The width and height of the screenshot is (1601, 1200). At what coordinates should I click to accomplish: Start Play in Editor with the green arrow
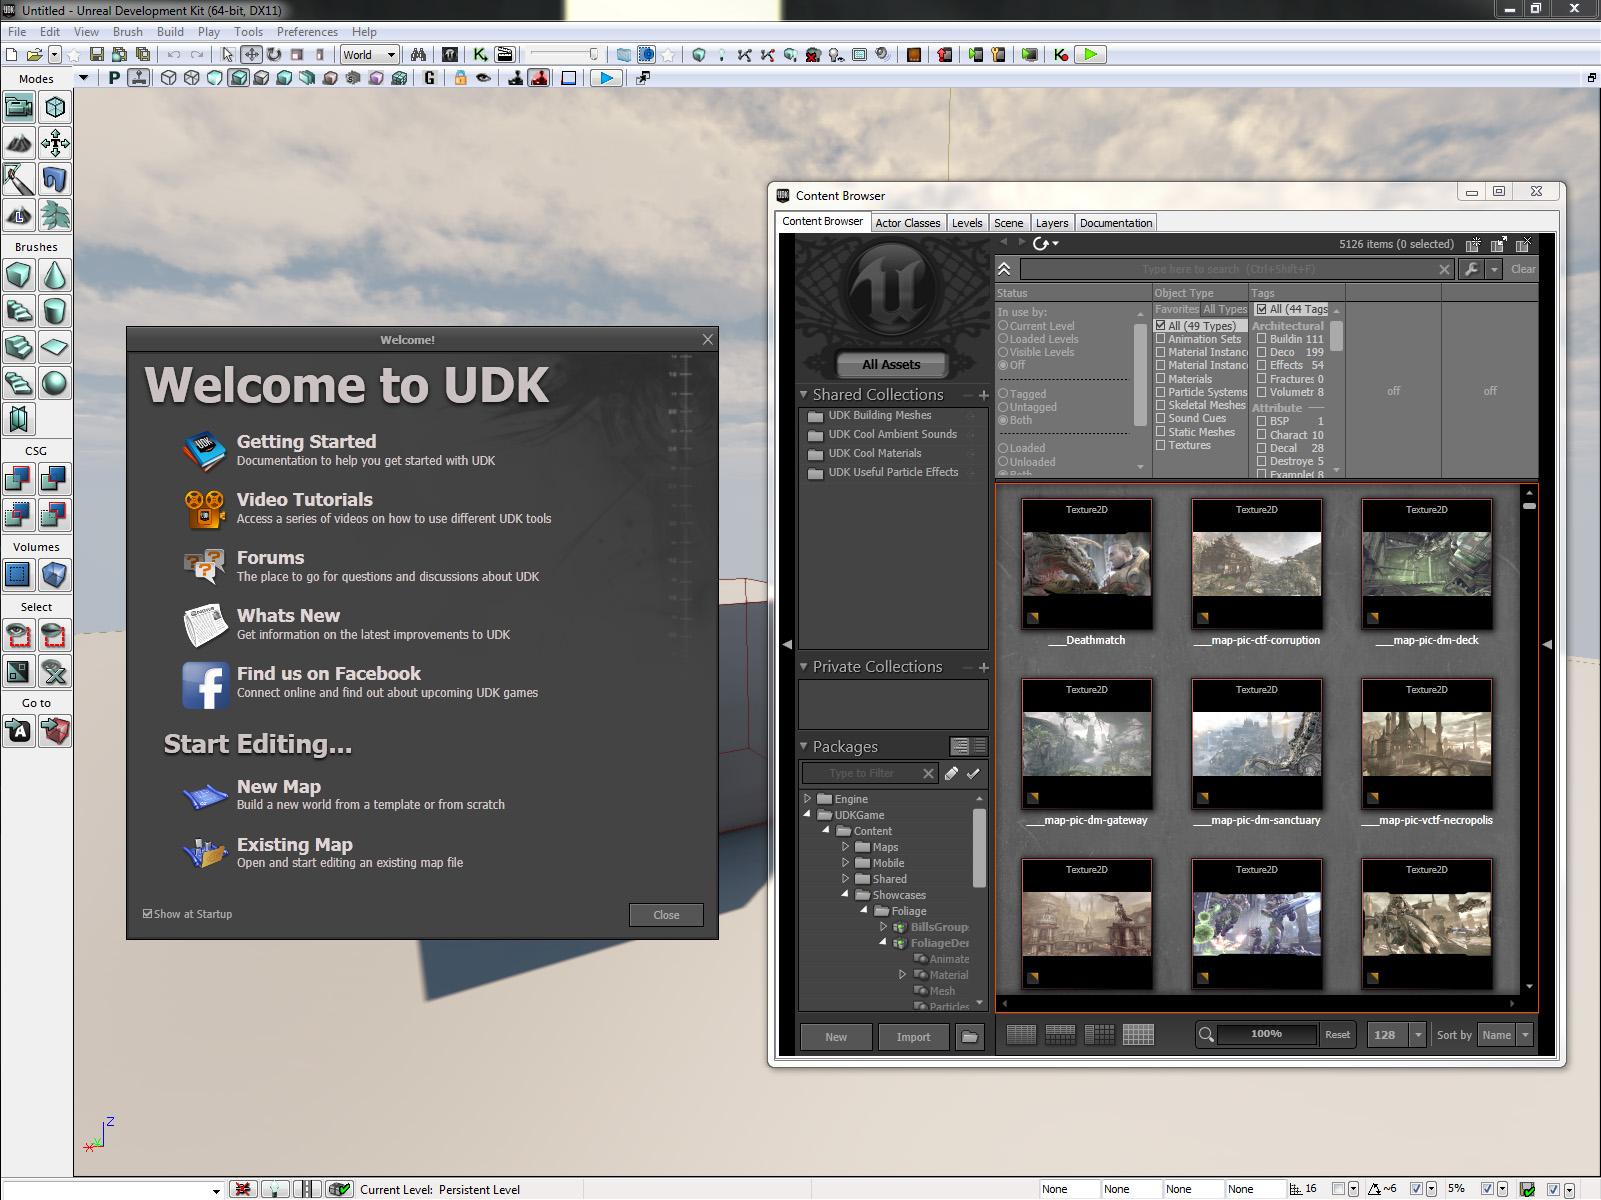(1090, 55)
